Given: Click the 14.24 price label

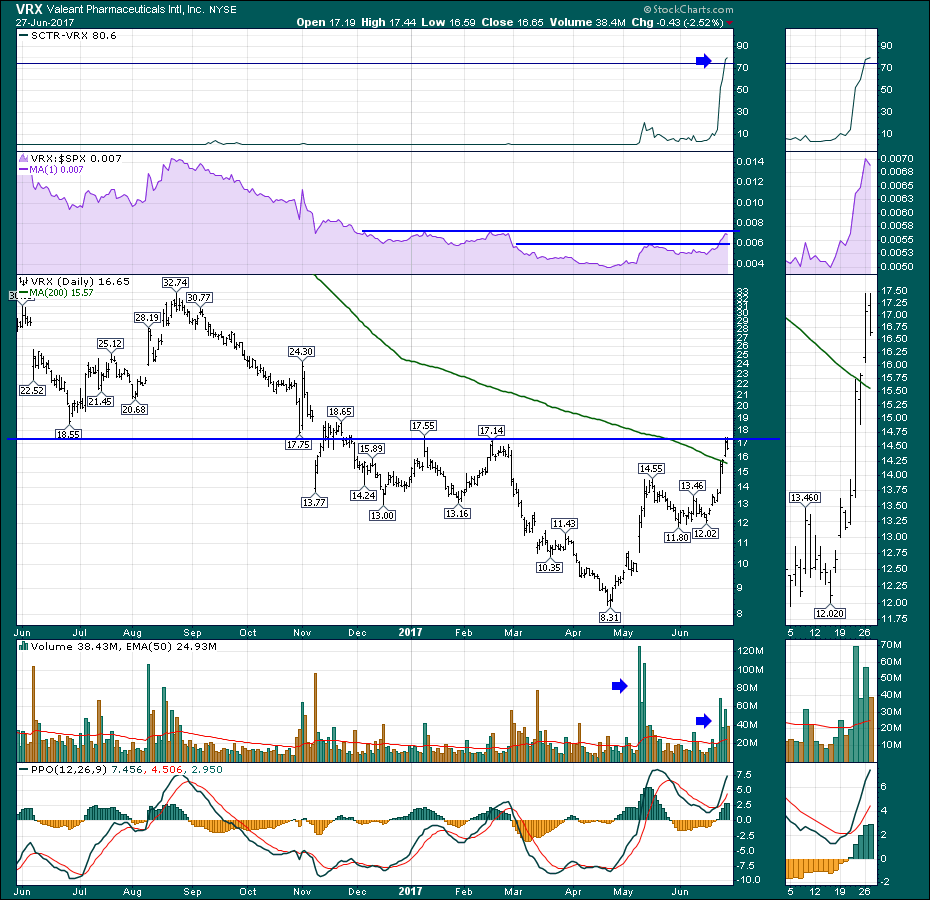Looking at the screenshot, I should pos(364,495).
